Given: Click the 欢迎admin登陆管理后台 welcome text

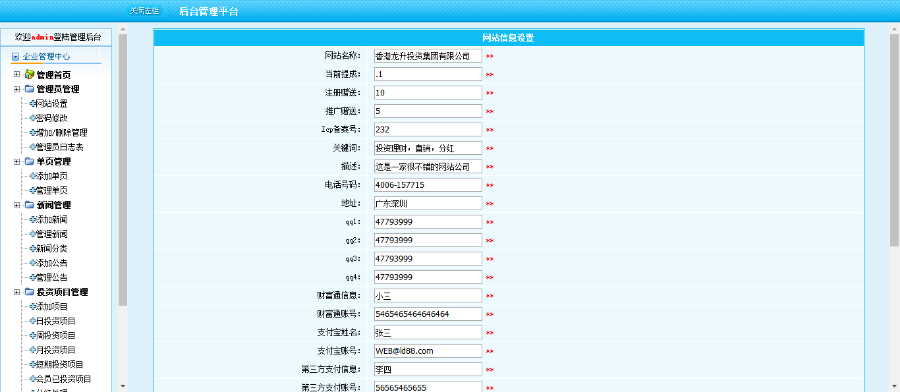Looking at the screenshot, I should (x=57, y=37).
